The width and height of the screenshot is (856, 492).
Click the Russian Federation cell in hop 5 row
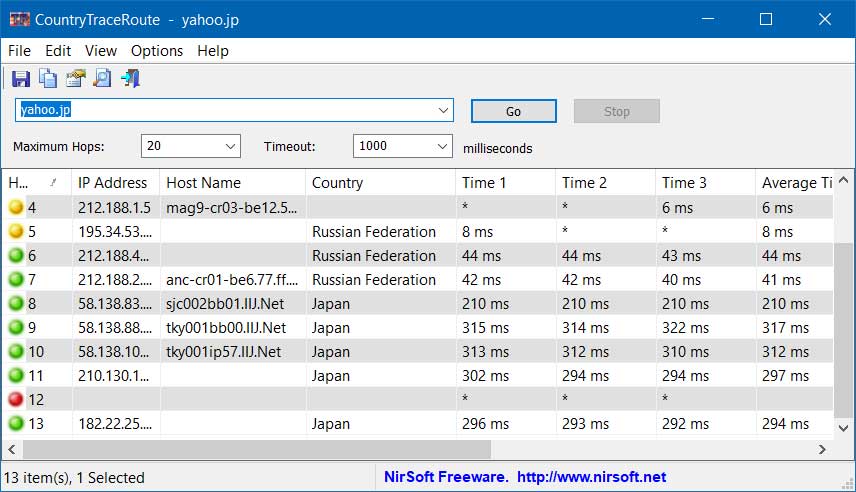pos(374,232)
